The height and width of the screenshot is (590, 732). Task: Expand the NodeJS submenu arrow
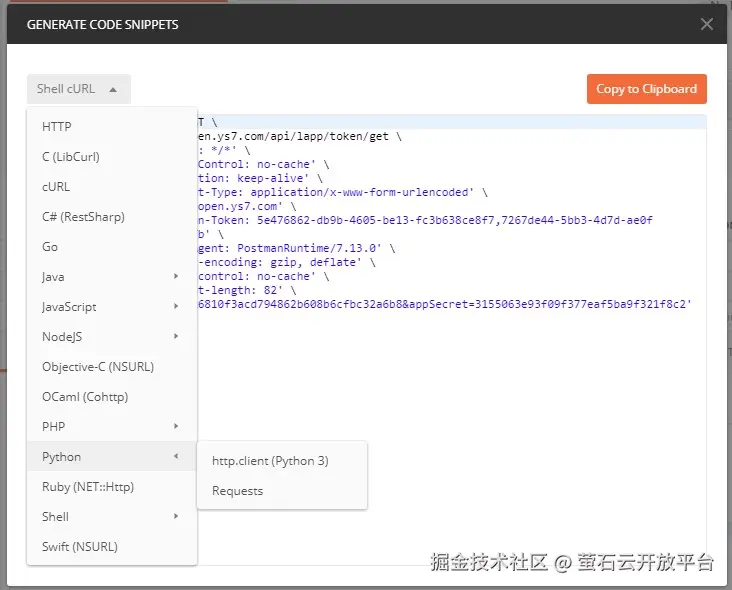[176, 336]
